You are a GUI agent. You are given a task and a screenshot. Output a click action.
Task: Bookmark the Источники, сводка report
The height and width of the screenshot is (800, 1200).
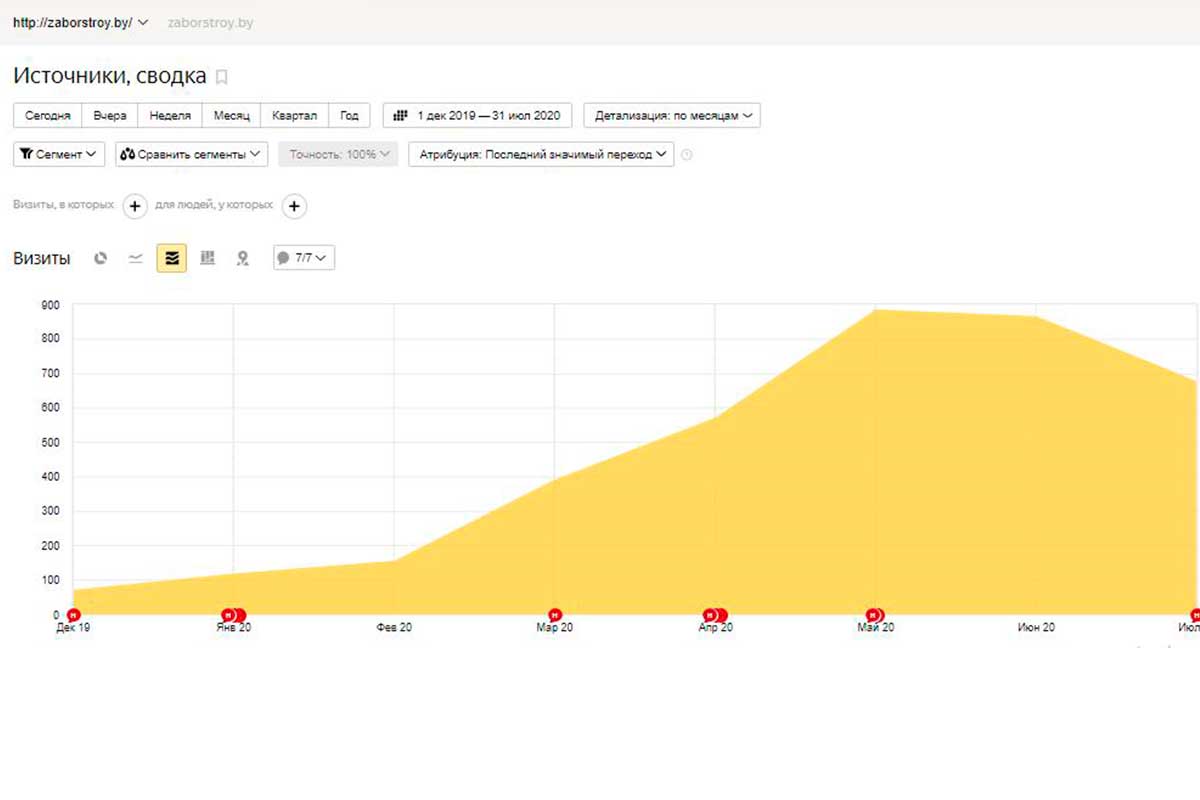[222, 77]
